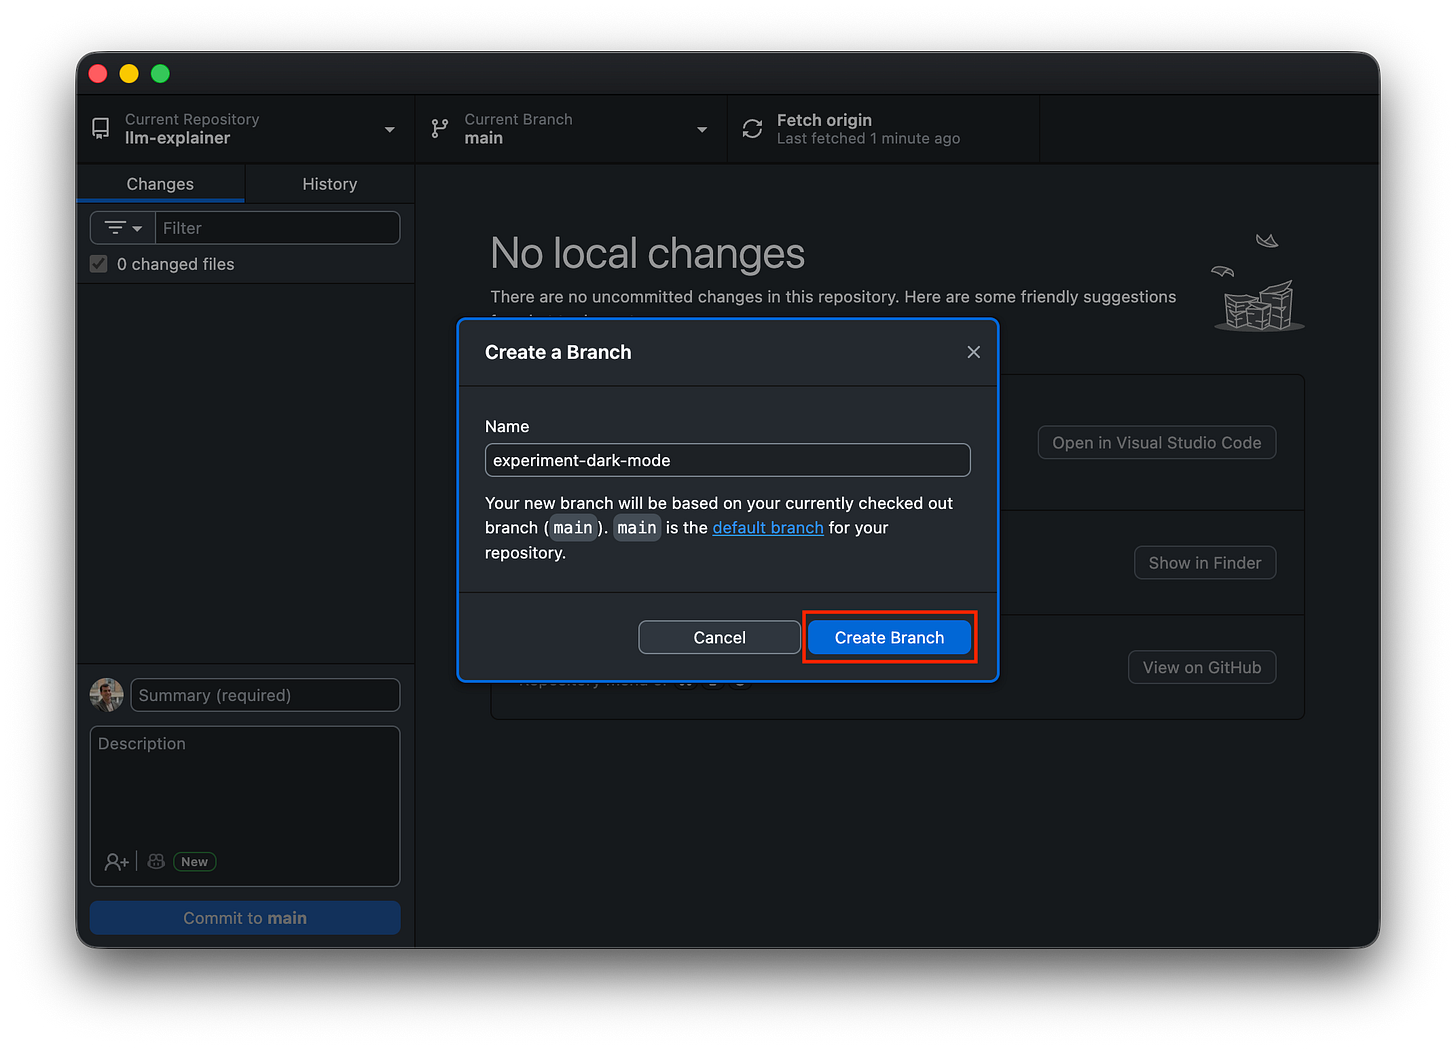Click the branch icon beside Current Branch

[439, 128]
